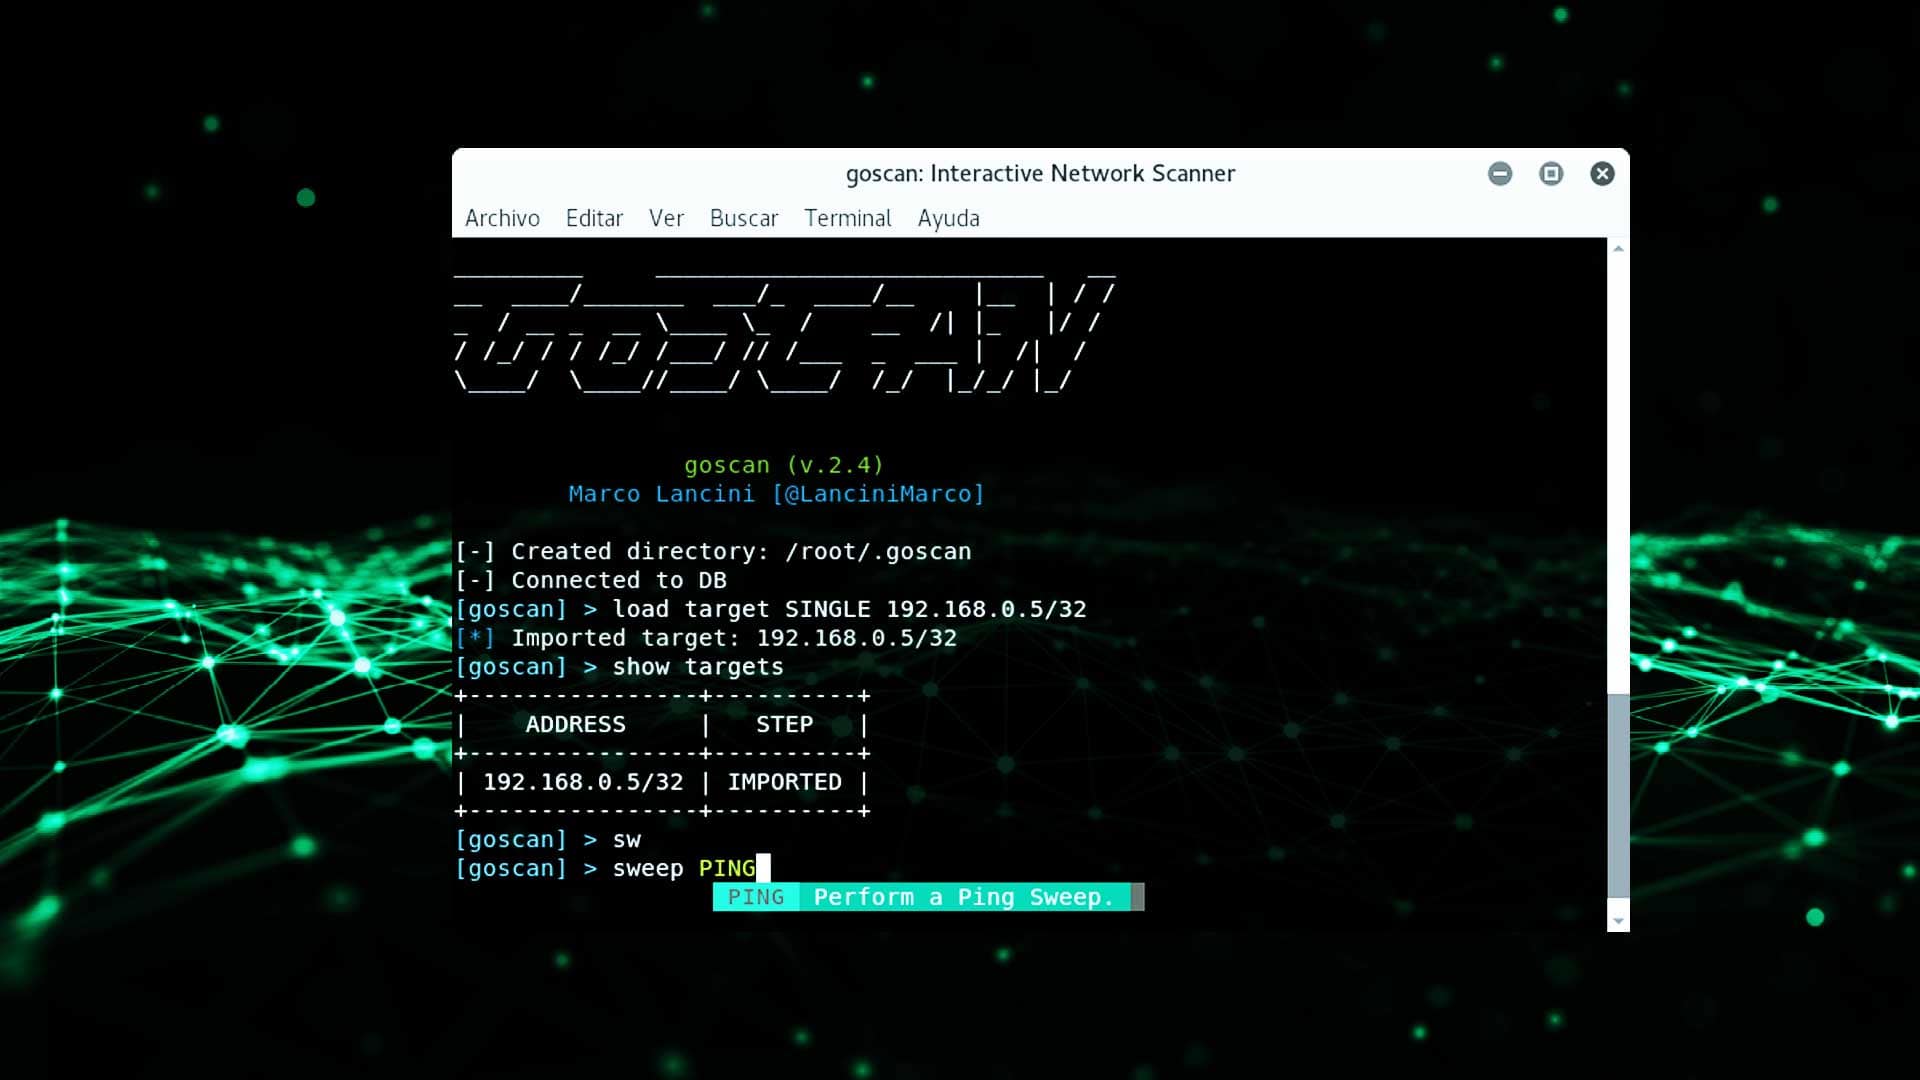This screenshot has height=1080, width=1920.
Task: Select the PING autocomplete suggestion
Action: [x=756, y=897]
